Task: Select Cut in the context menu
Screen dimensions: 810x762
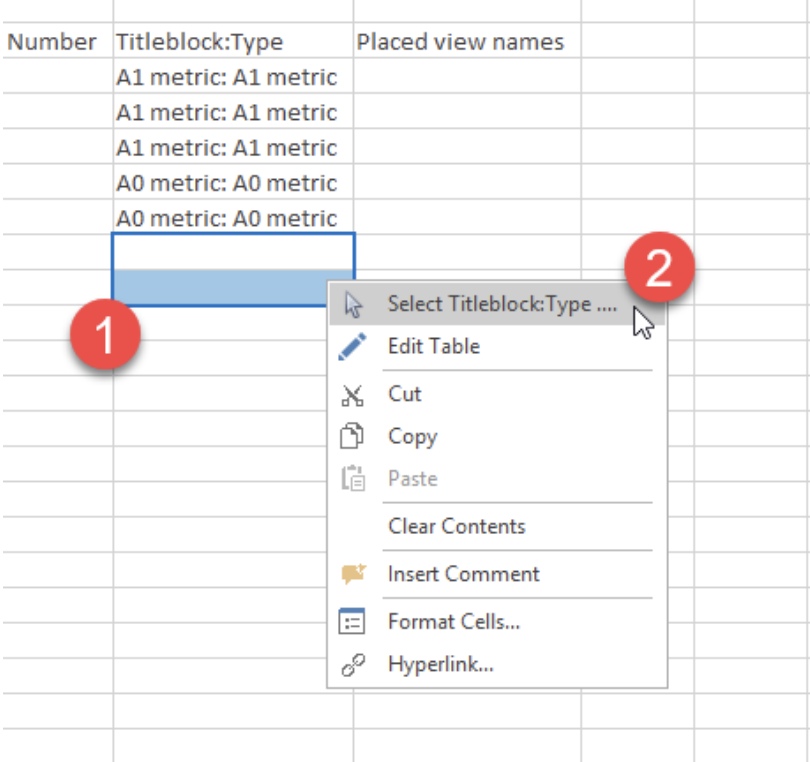Action: click(497, 394)
